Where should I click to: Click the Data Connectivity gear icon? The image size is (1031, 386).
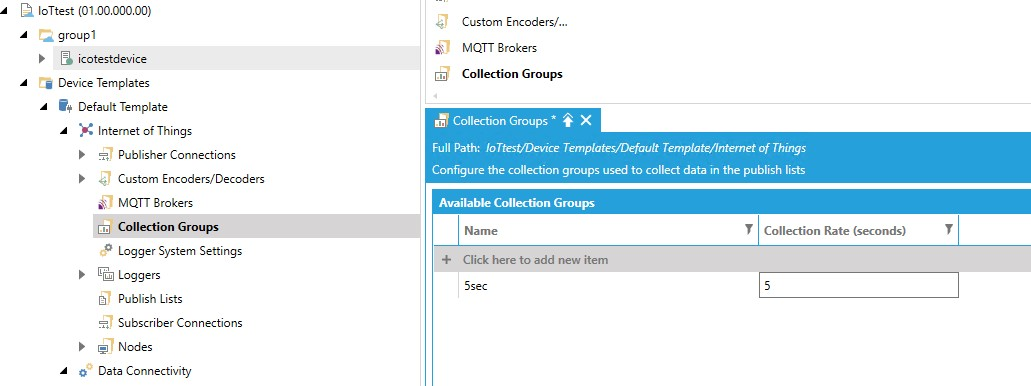click(x=85, y=371)
